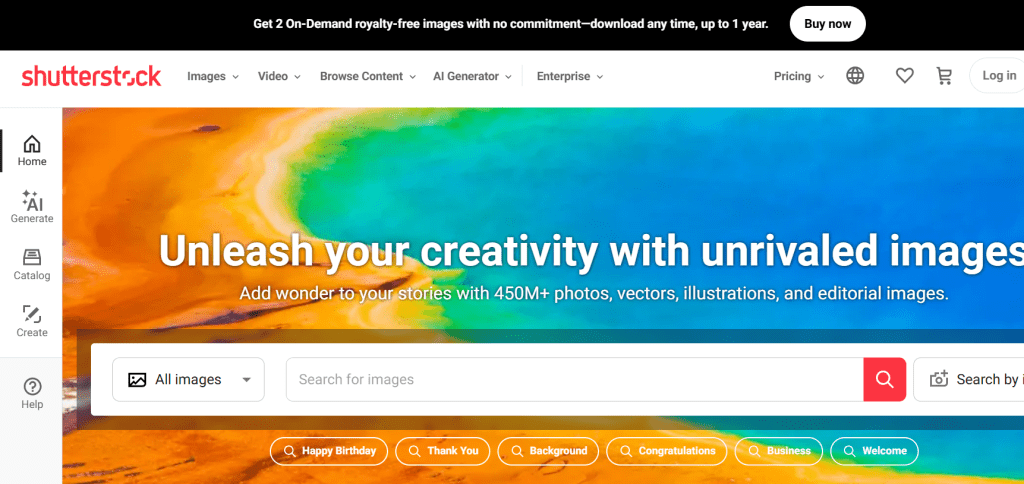
Task: Click the Search for images field
Action: [x=575, y=379]
